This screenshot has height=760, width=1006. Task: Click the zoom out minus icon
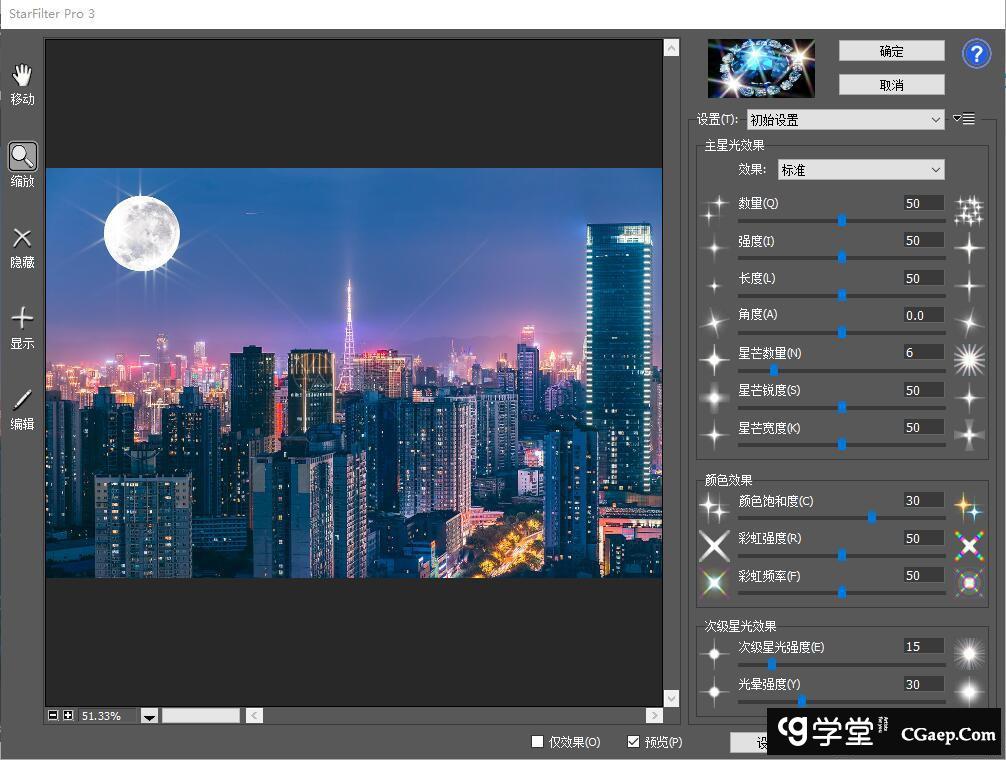pos(53,716)
